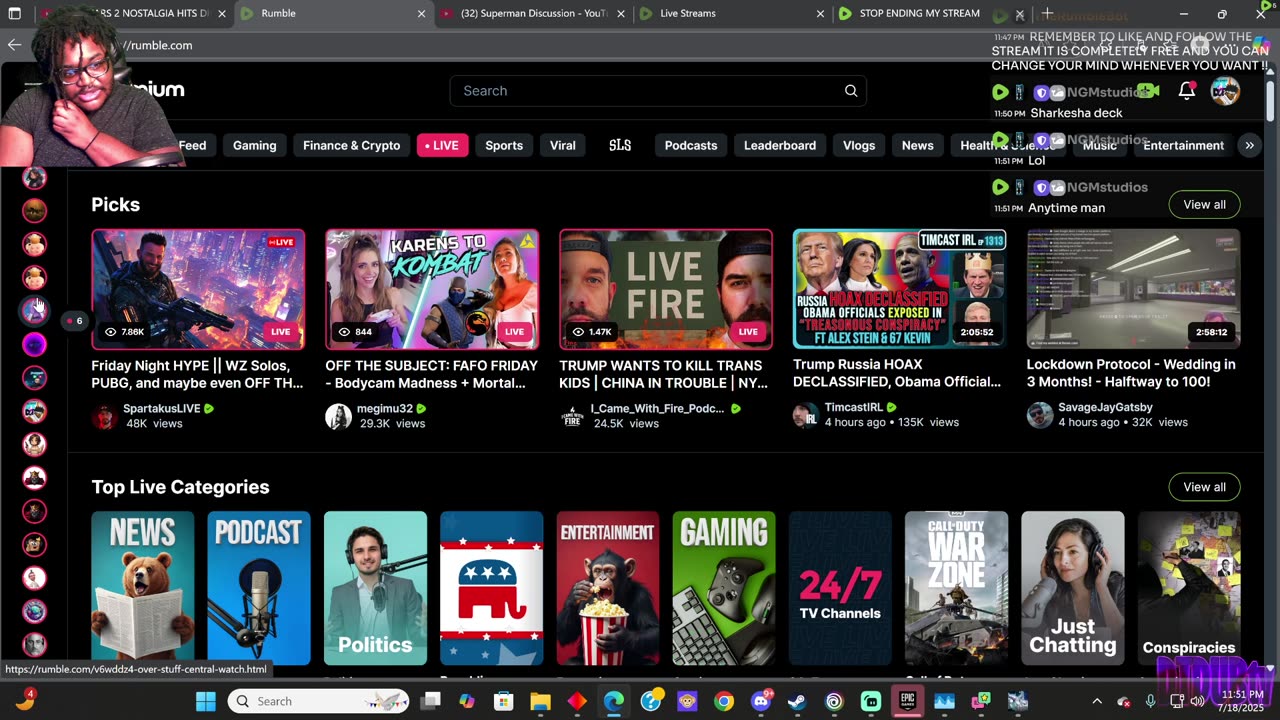Select the Viral category tab

tap(563, 145)
